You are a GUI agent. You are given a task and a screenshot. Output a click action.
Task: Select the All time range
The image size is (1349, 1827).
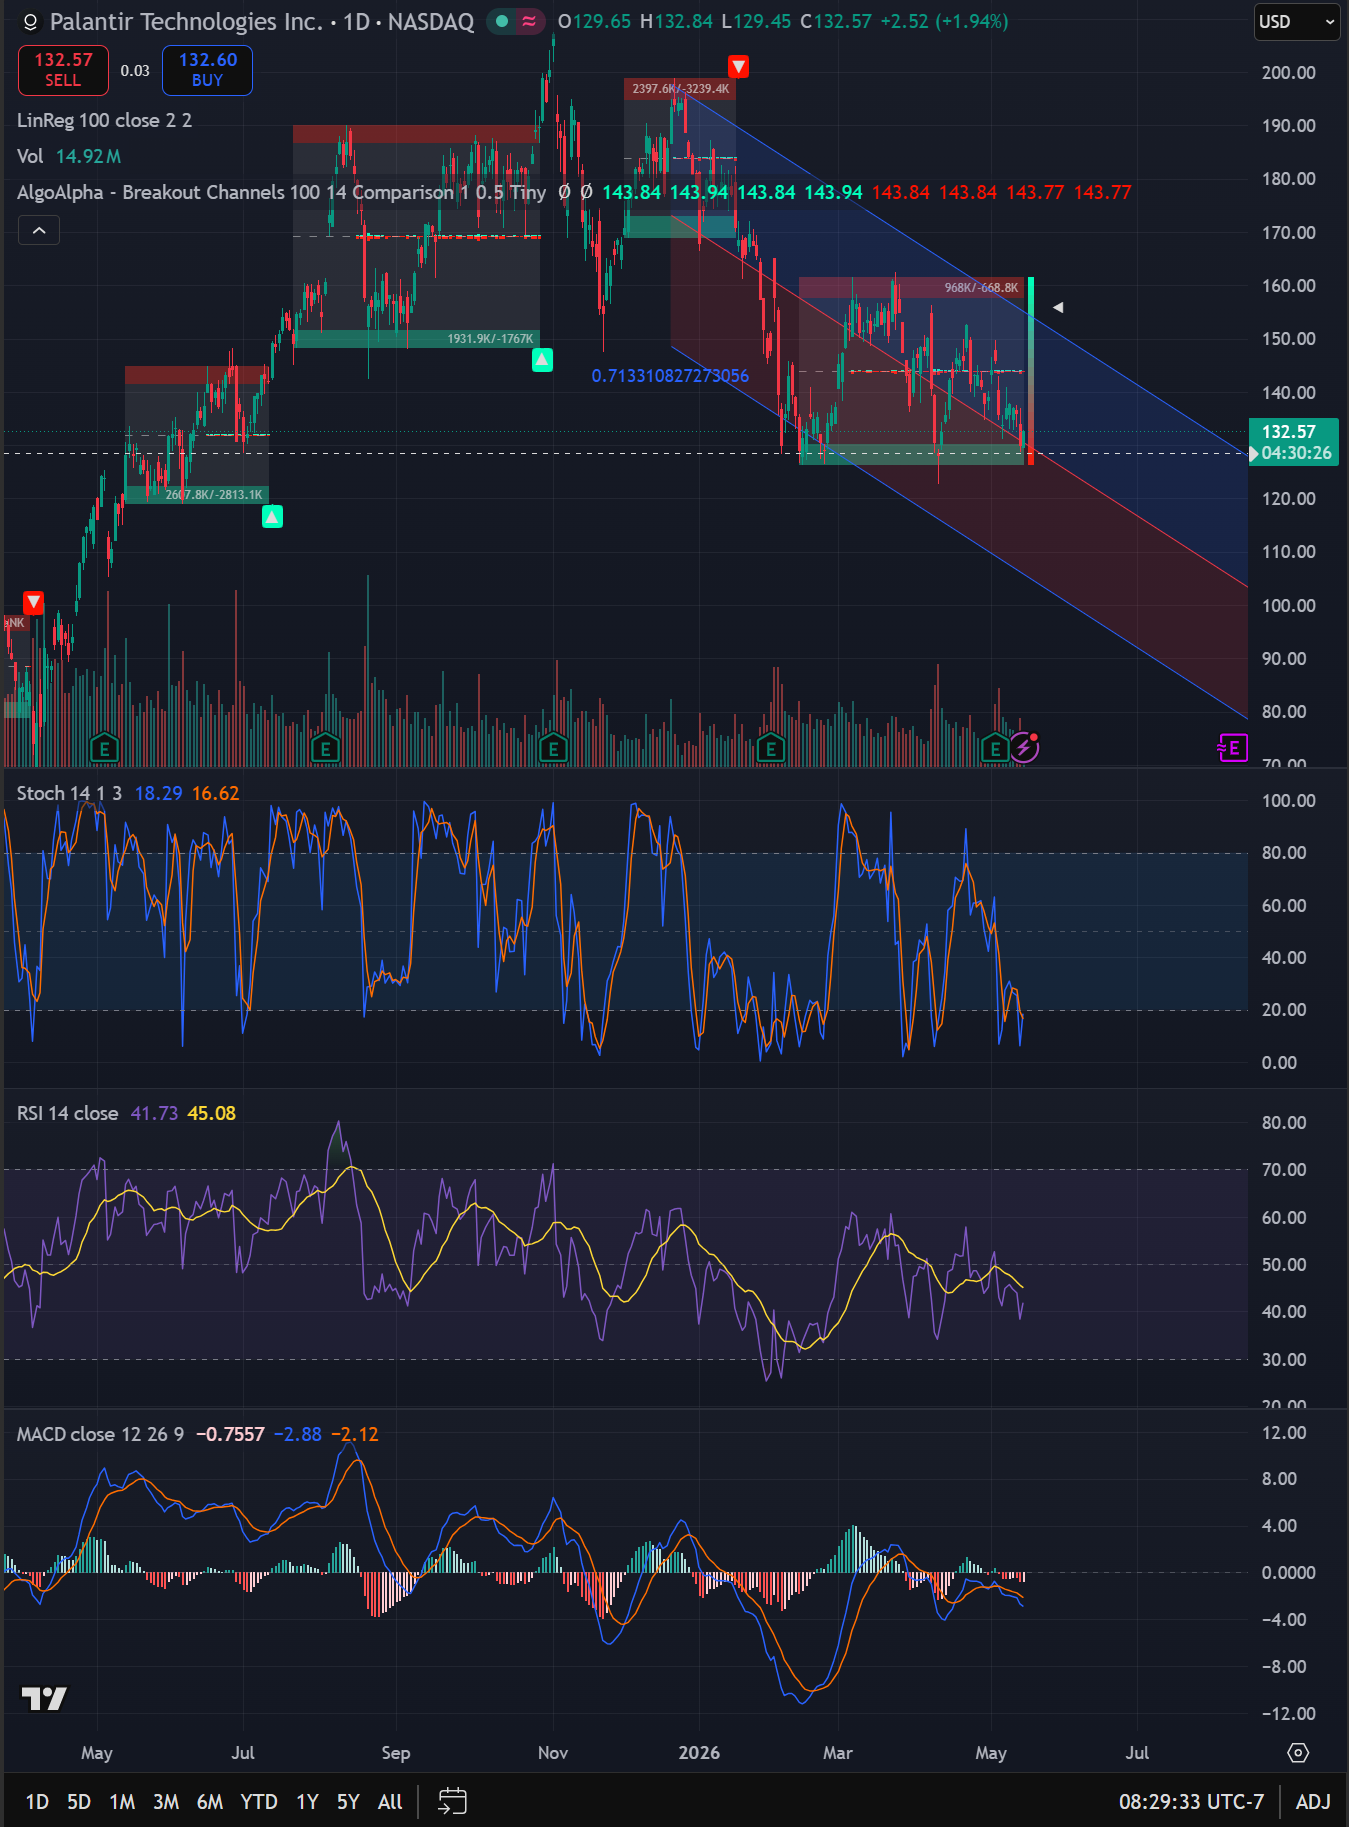[x=390, y=1801]
